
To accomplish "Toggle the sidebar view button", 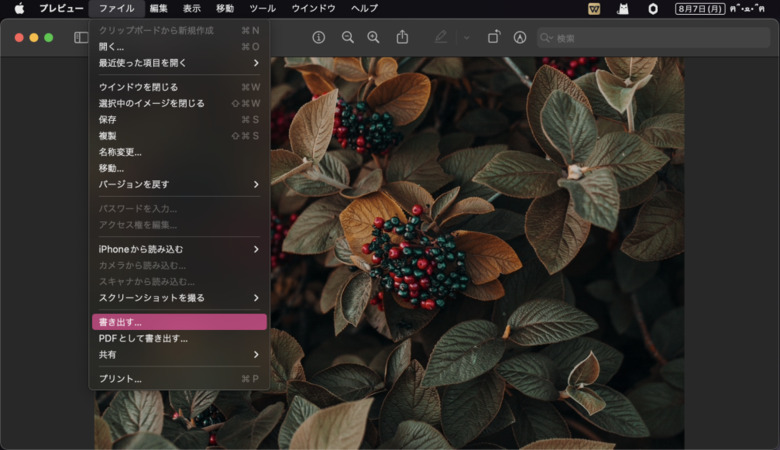I will click(x=81, y=38).
